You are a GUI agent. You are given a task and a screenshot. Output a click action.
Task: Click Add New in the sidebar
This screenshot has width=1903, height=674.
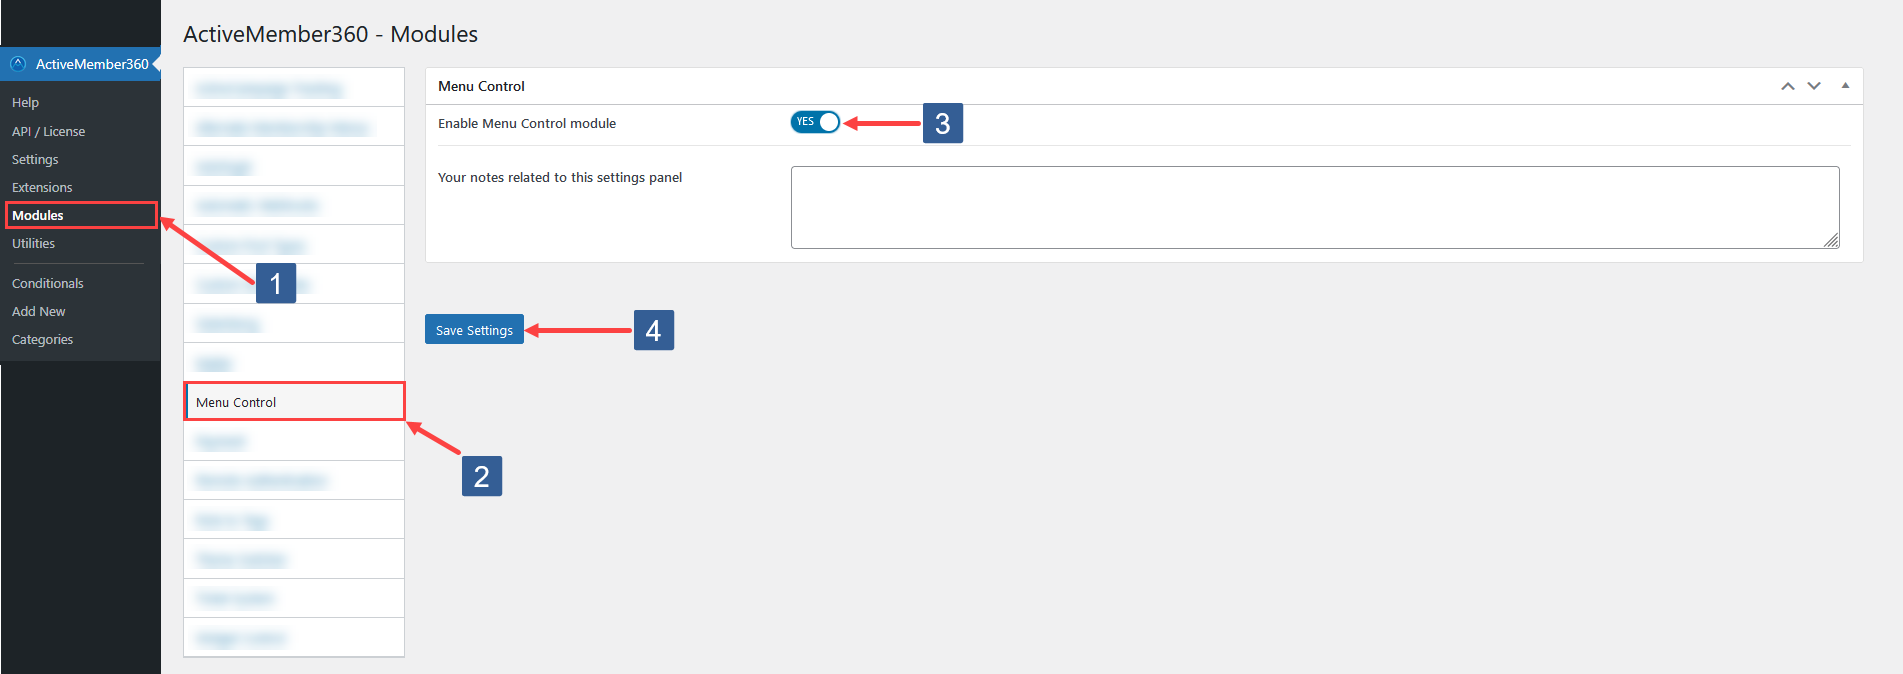(38, 311)
